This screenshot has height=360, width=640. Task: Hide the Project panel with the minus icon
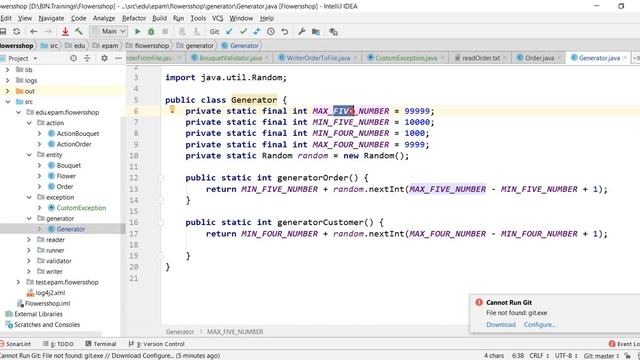pos(118,58)
